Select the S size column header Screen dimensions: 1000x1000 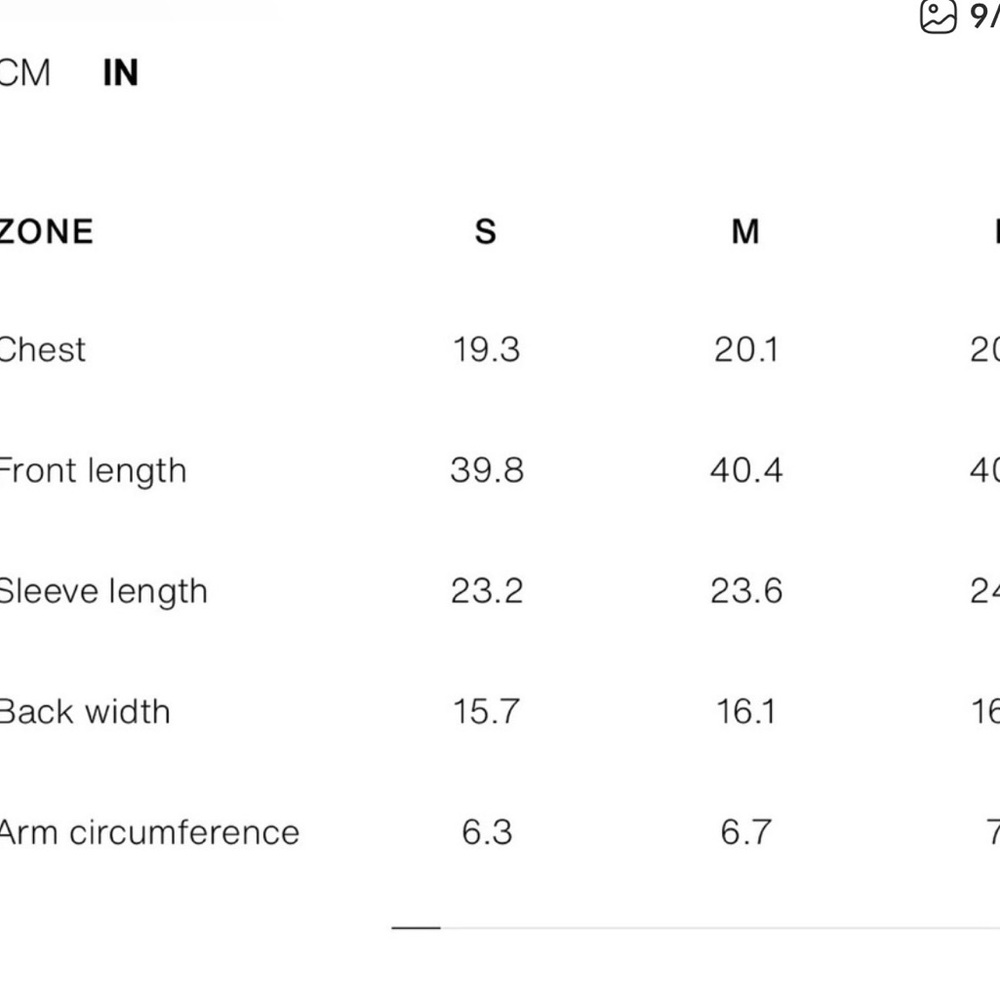(x=485, y=232)
